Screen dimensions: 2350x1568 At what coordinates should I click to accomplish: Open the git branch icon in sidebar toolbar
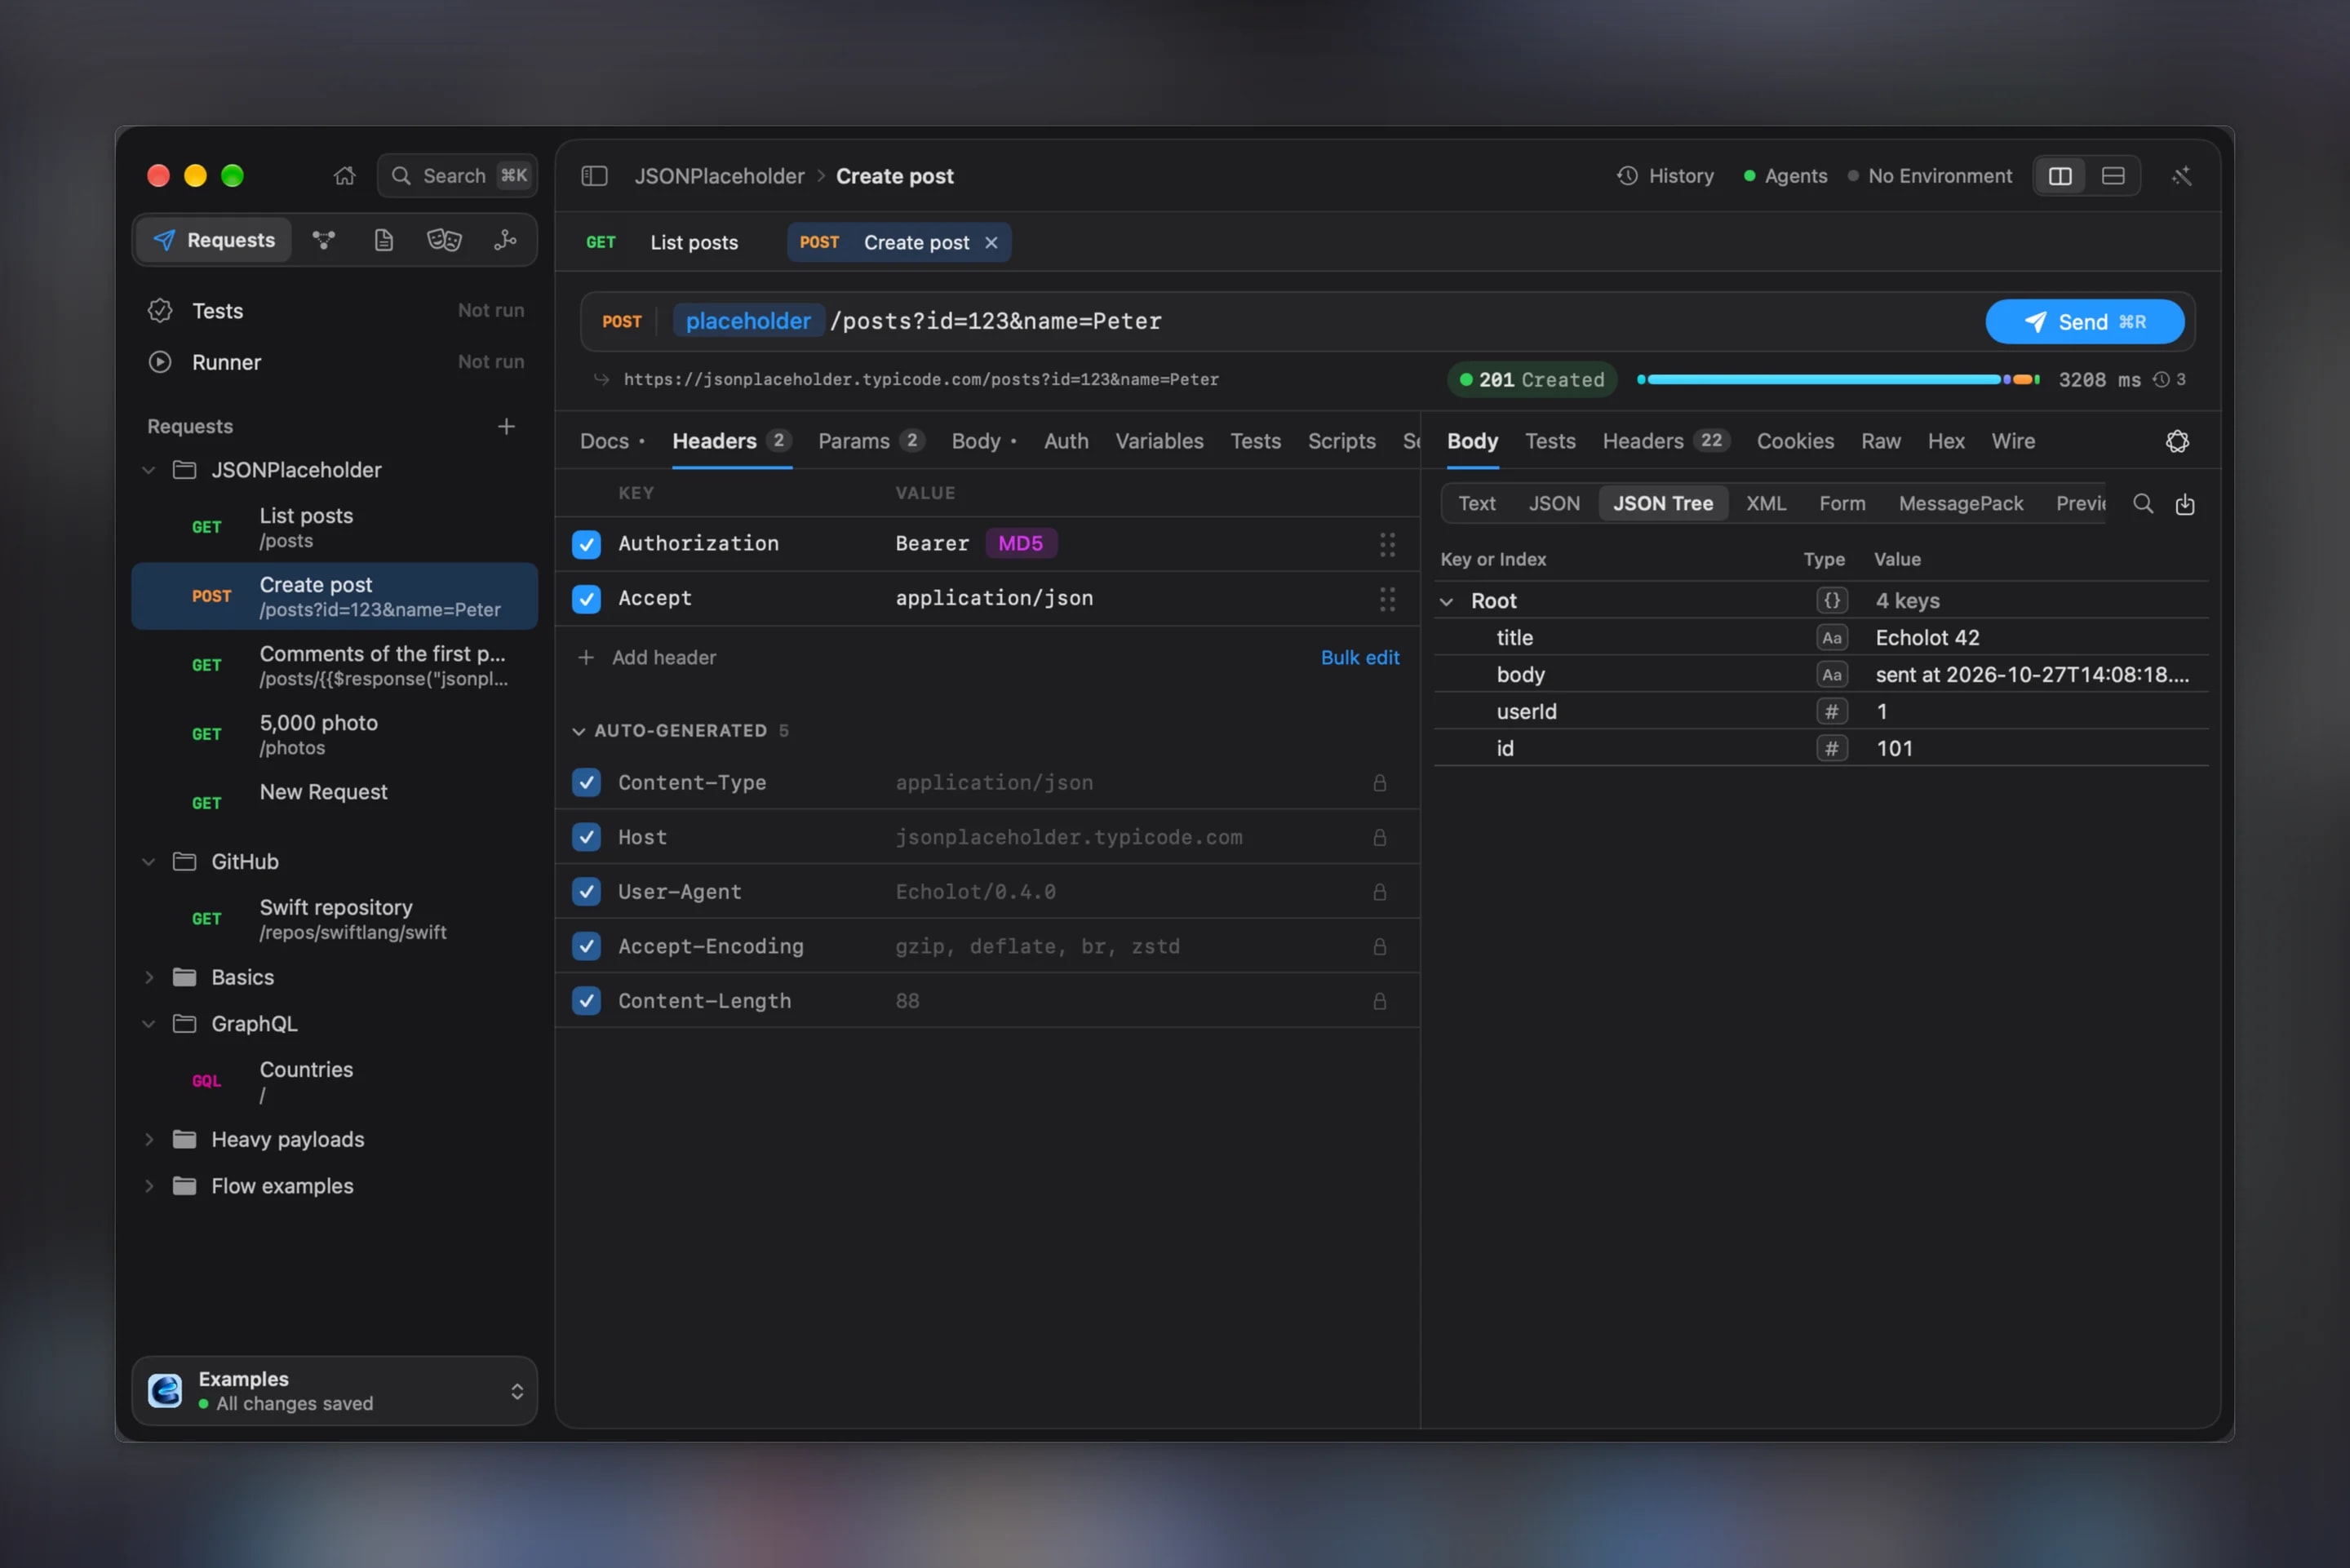coord(505,240)
